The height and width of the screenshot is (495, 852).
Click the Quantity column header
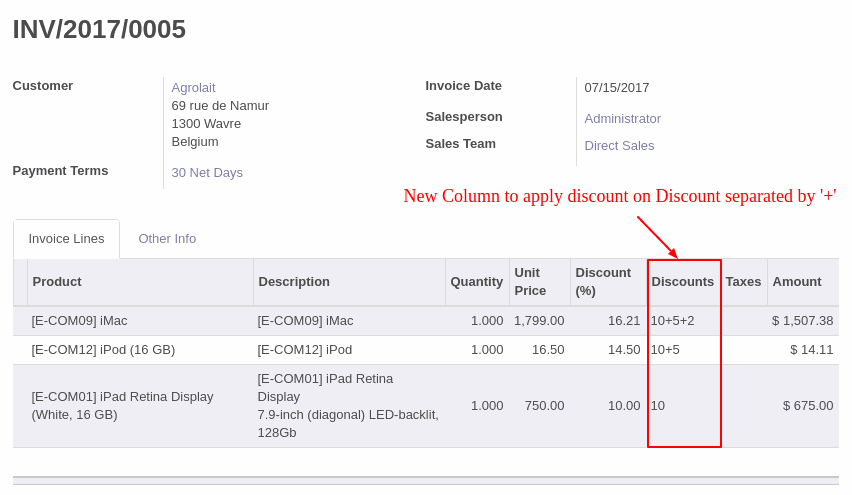(x=477, y=281)
